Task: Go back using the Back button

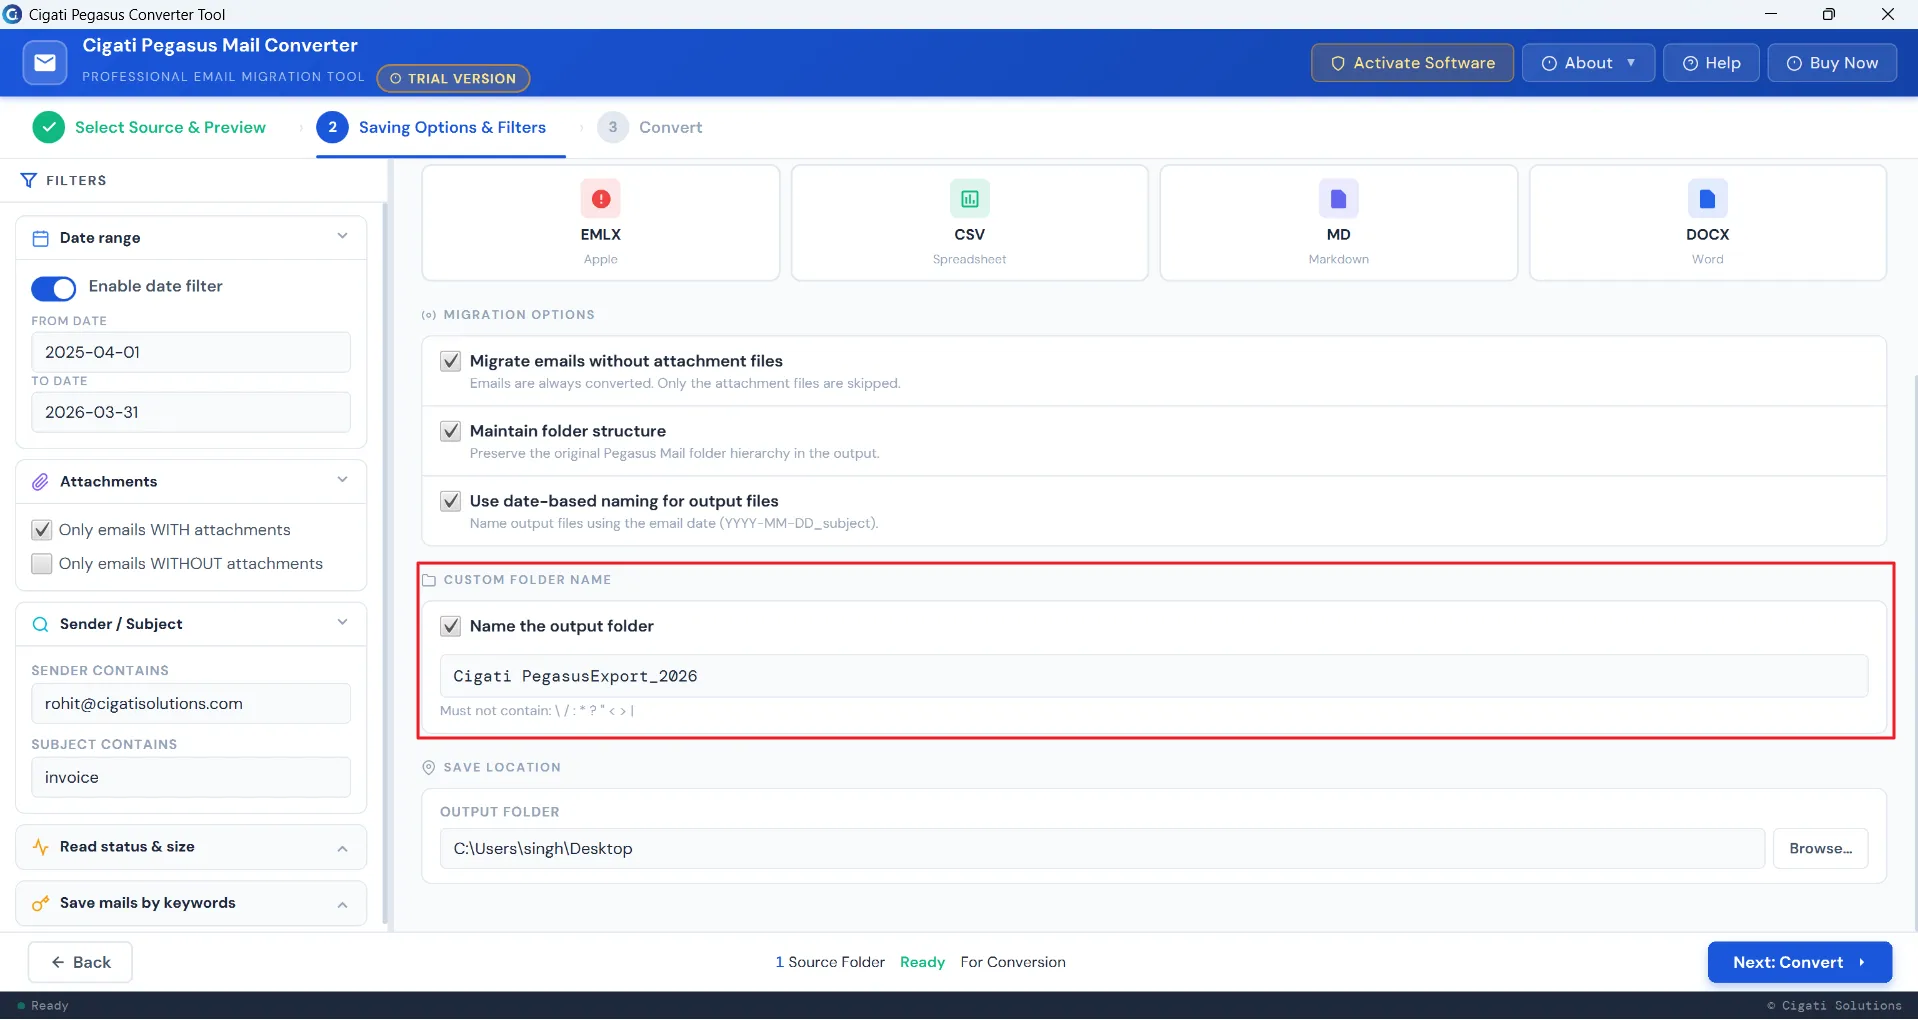Action: coord(80,962)
